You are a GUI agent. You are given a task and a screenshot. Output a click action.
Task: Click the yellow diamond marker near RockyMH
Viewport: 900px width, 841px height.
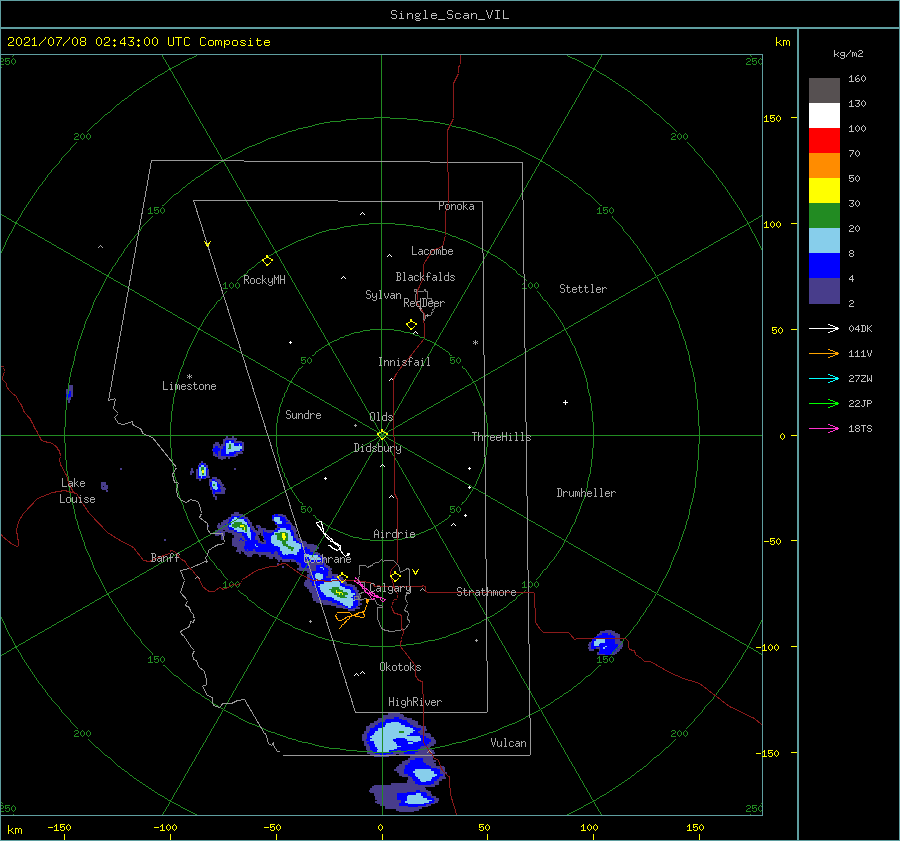click(x=267, y=261)
